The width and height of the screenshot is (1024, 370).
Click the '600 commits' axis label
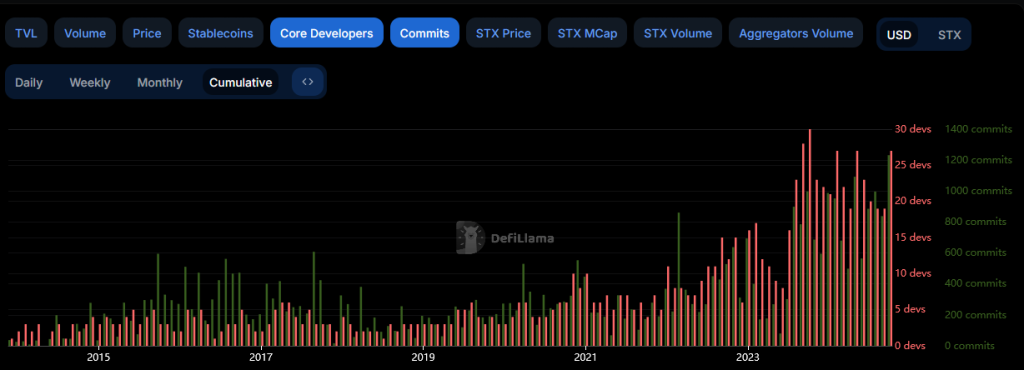(976, 253)
